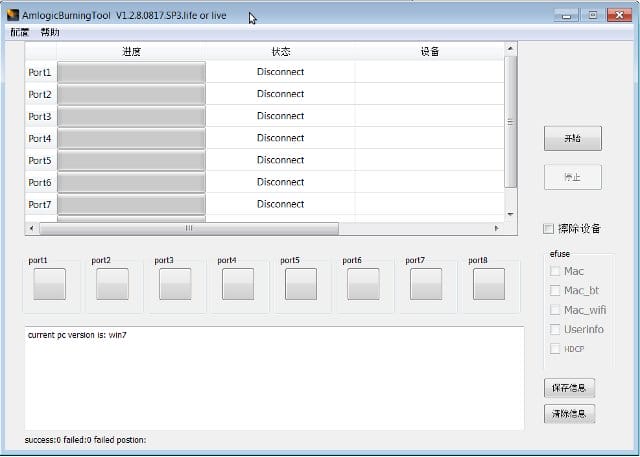Toggle the Mac_wifi checkbox
Screen dimensions: 640x457
coord(555,310)
